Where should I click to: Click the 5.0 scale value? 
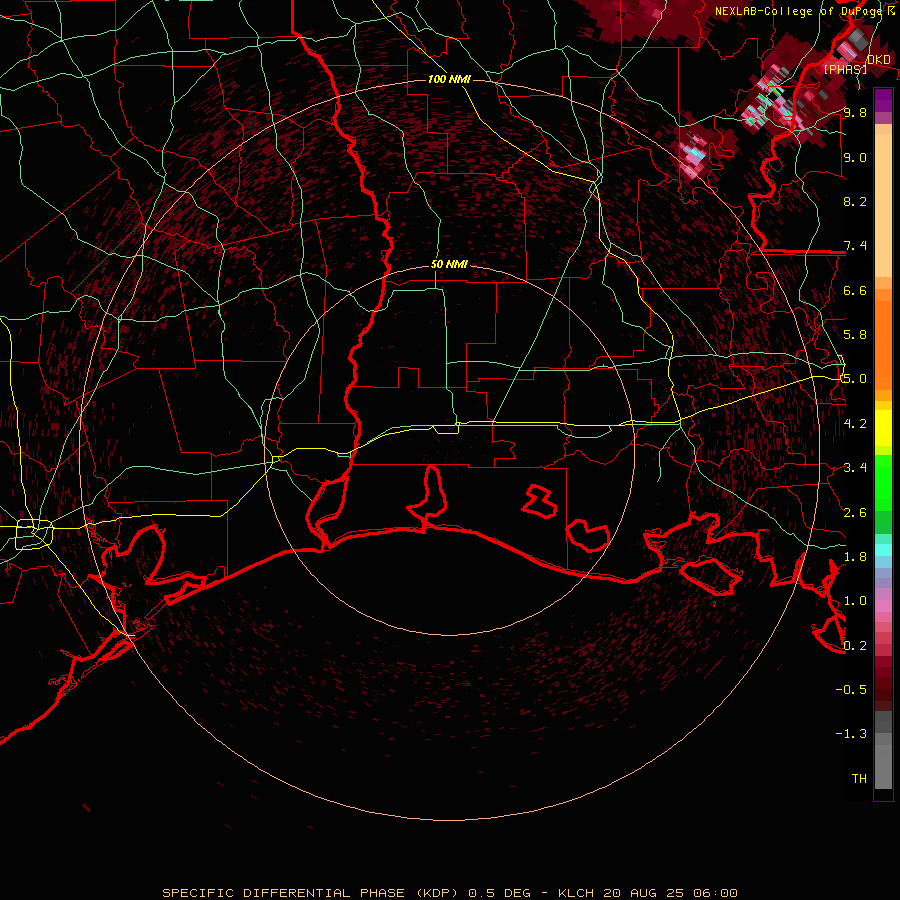tap(855, 379)
